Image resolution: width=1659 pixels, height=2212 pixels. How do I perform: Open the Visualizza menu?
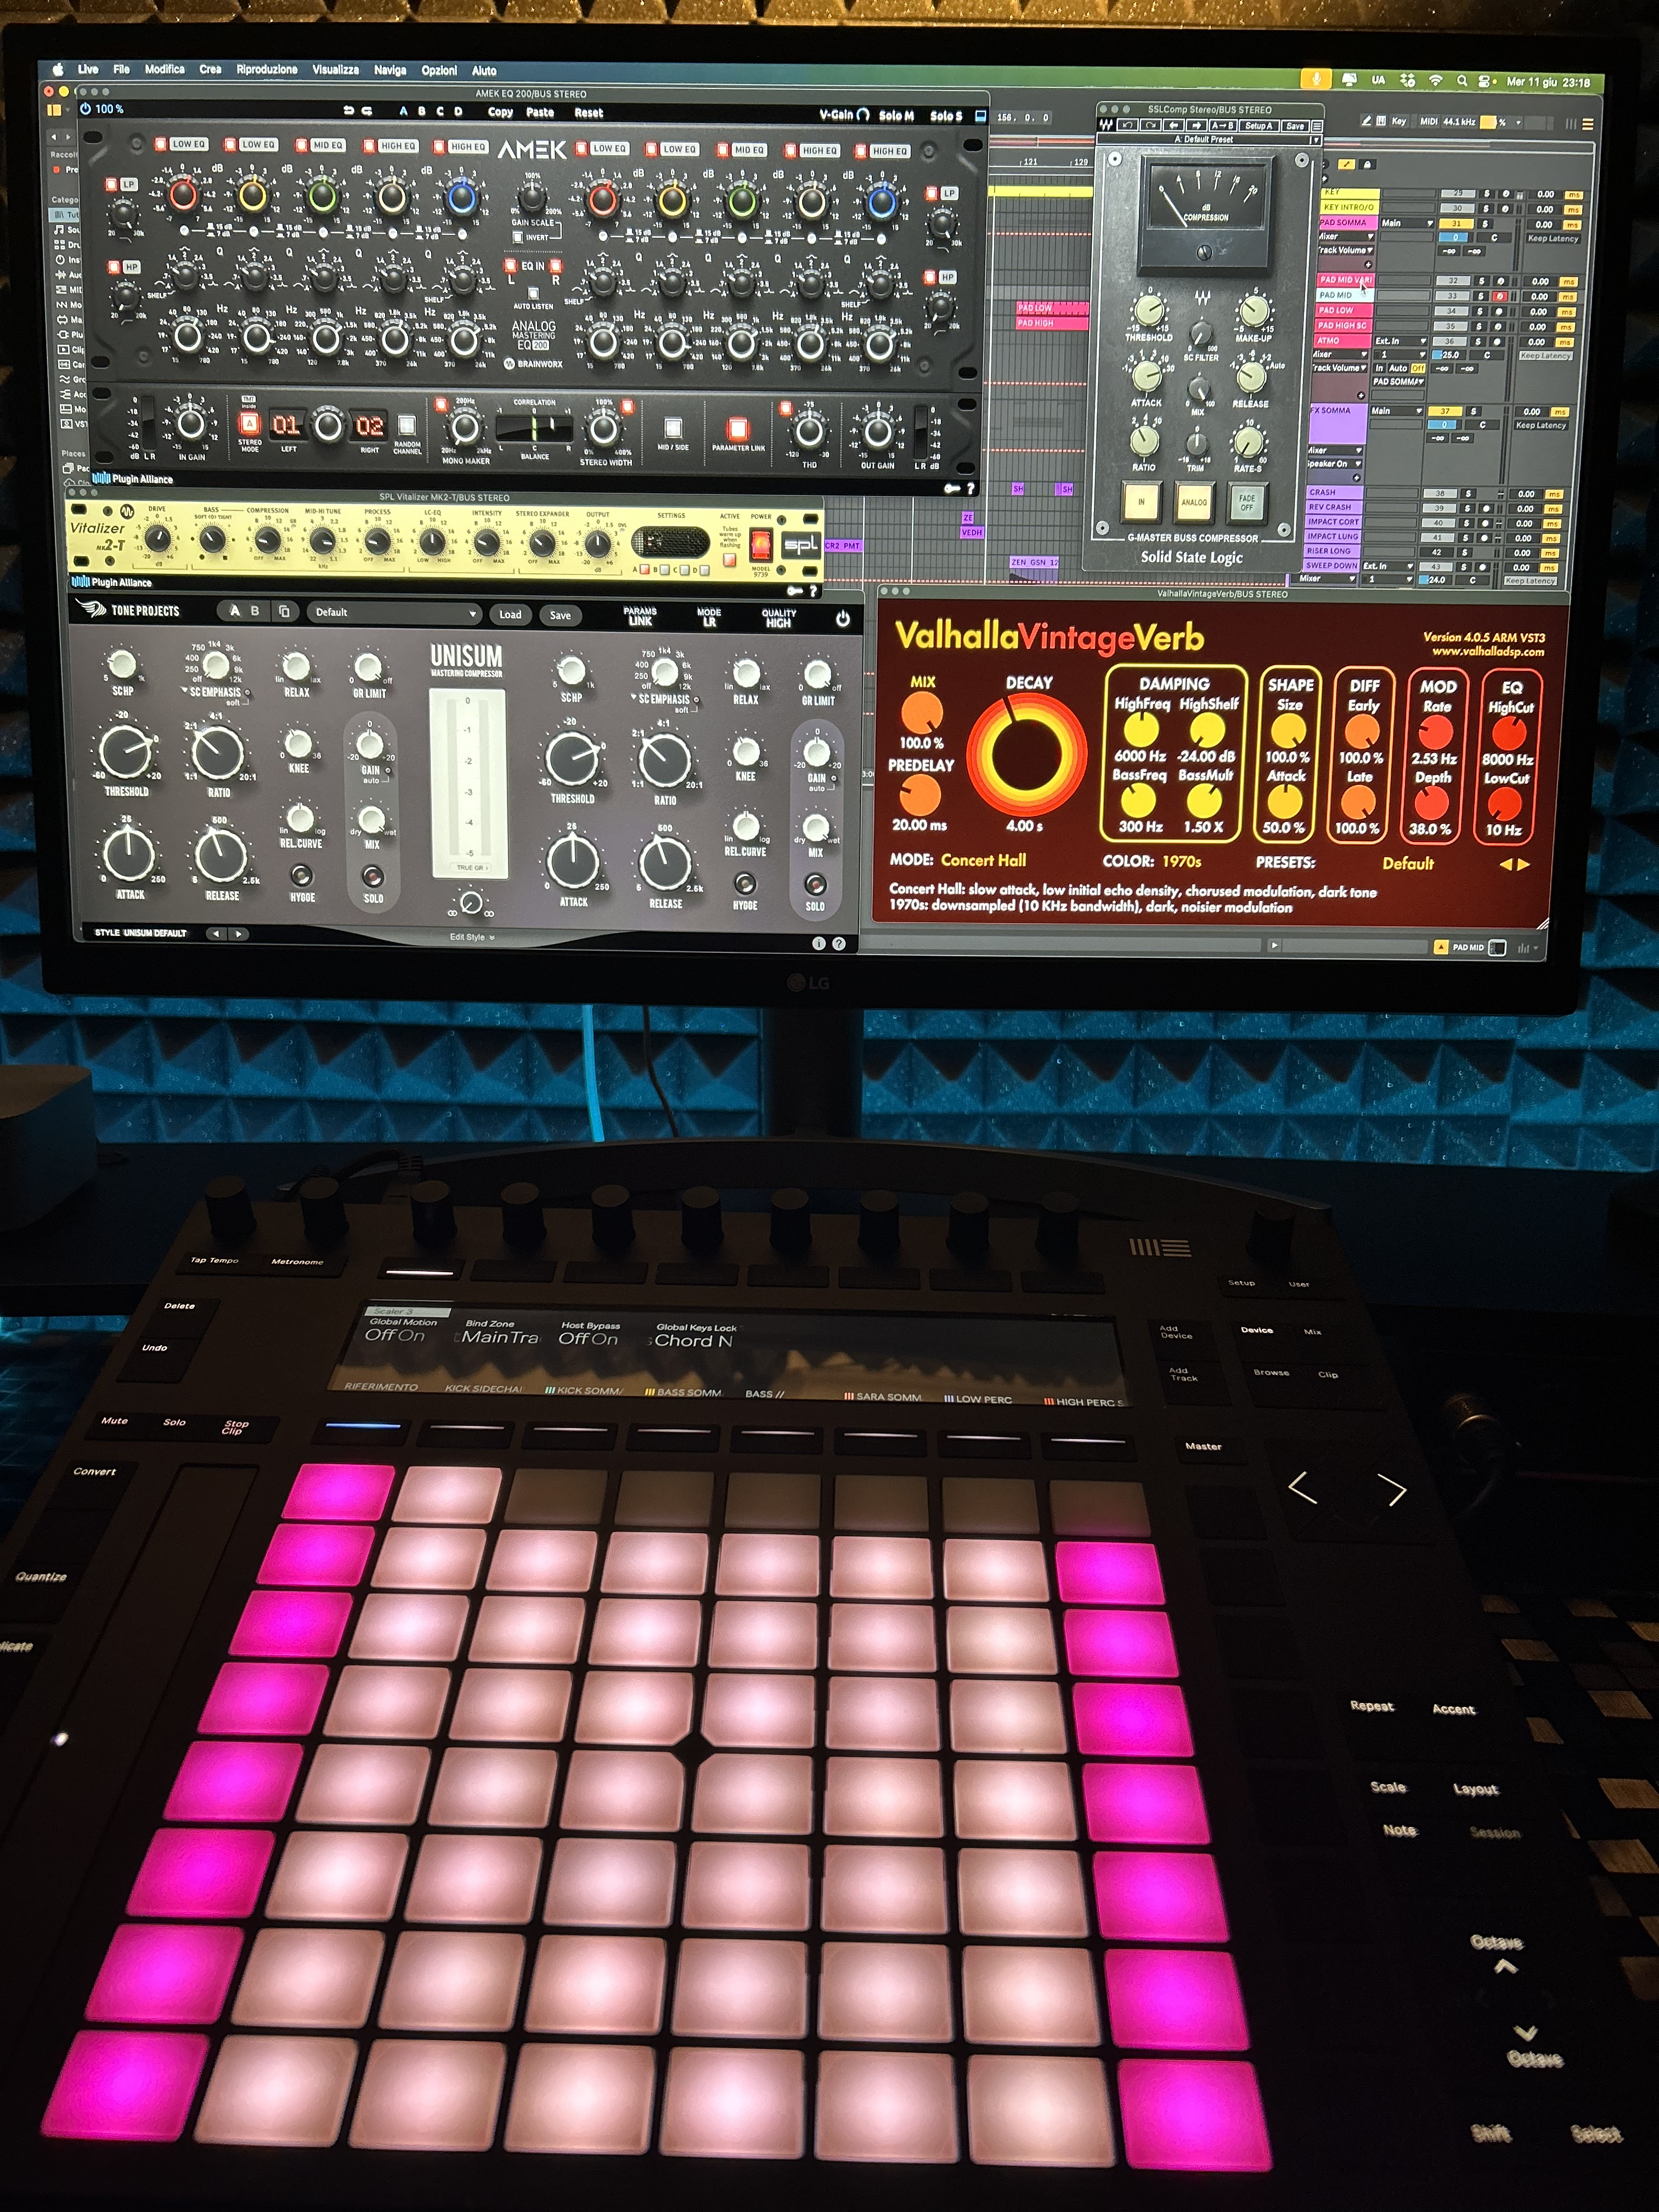[x=335, y=70]
